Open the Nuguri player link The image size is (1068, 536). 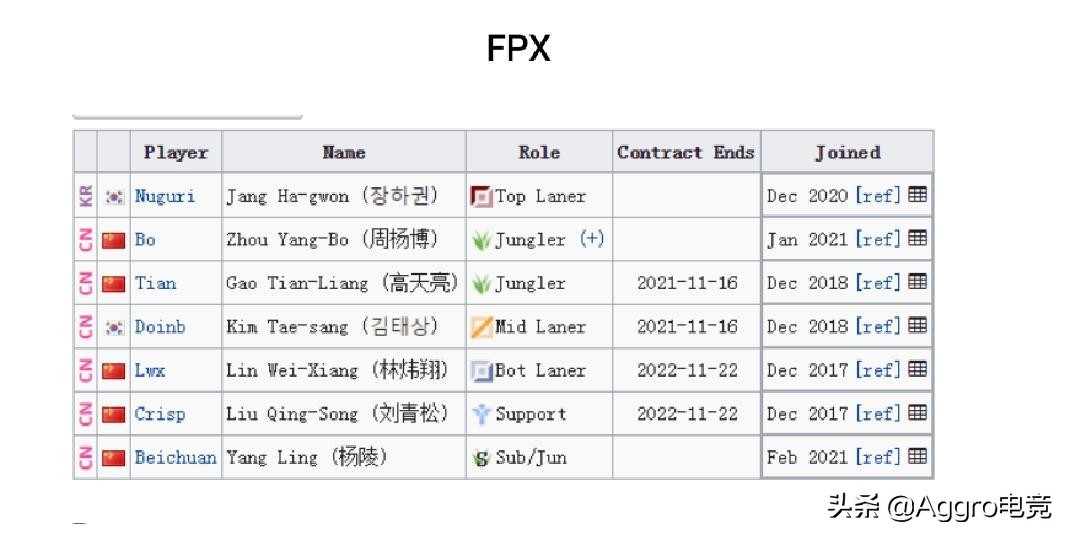[165, 196]
